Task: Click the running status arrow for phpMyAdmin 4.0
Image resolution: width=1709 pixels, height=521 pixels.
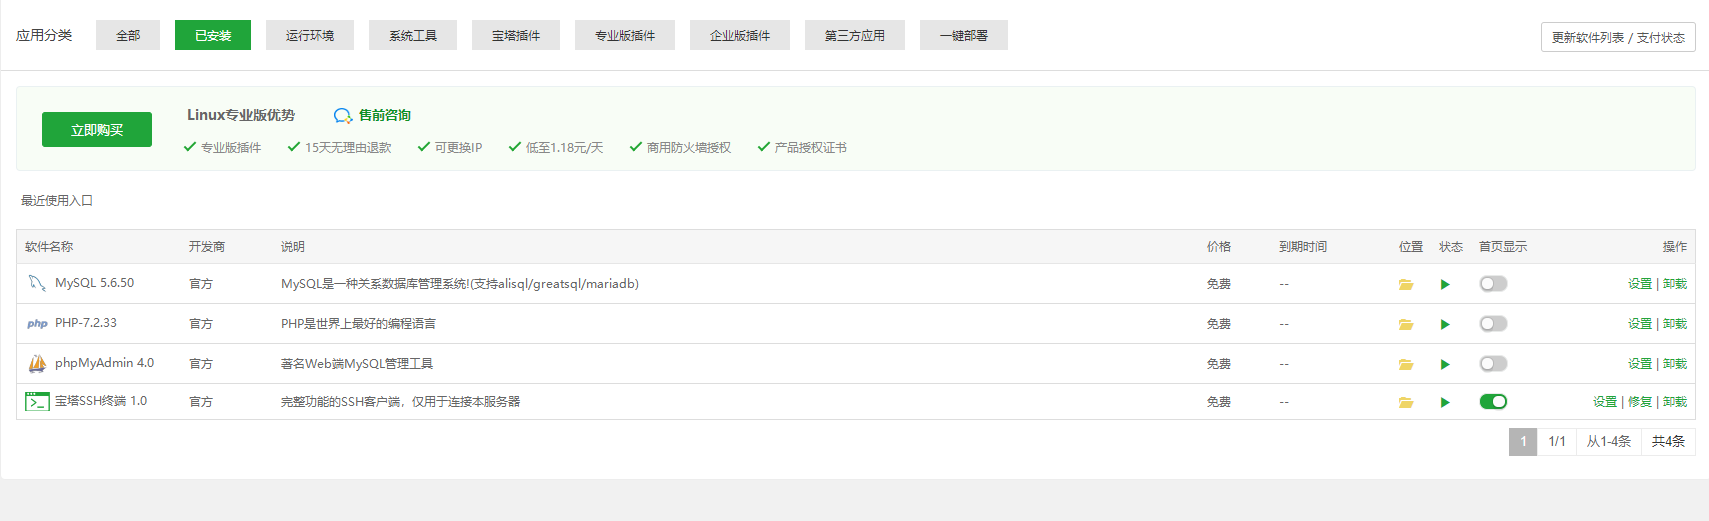Action: [1445, 365]
